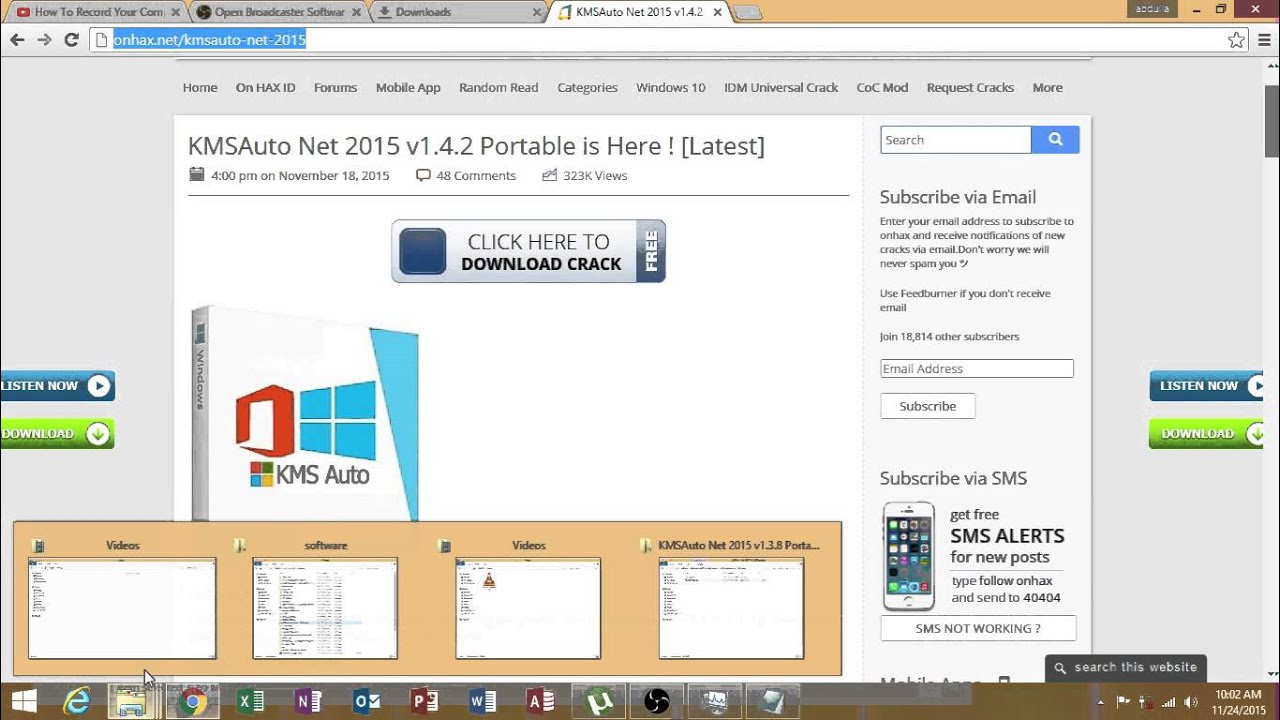
Task: Click the views chart icon
Action: pyautogui.click(x=549, y=175)
